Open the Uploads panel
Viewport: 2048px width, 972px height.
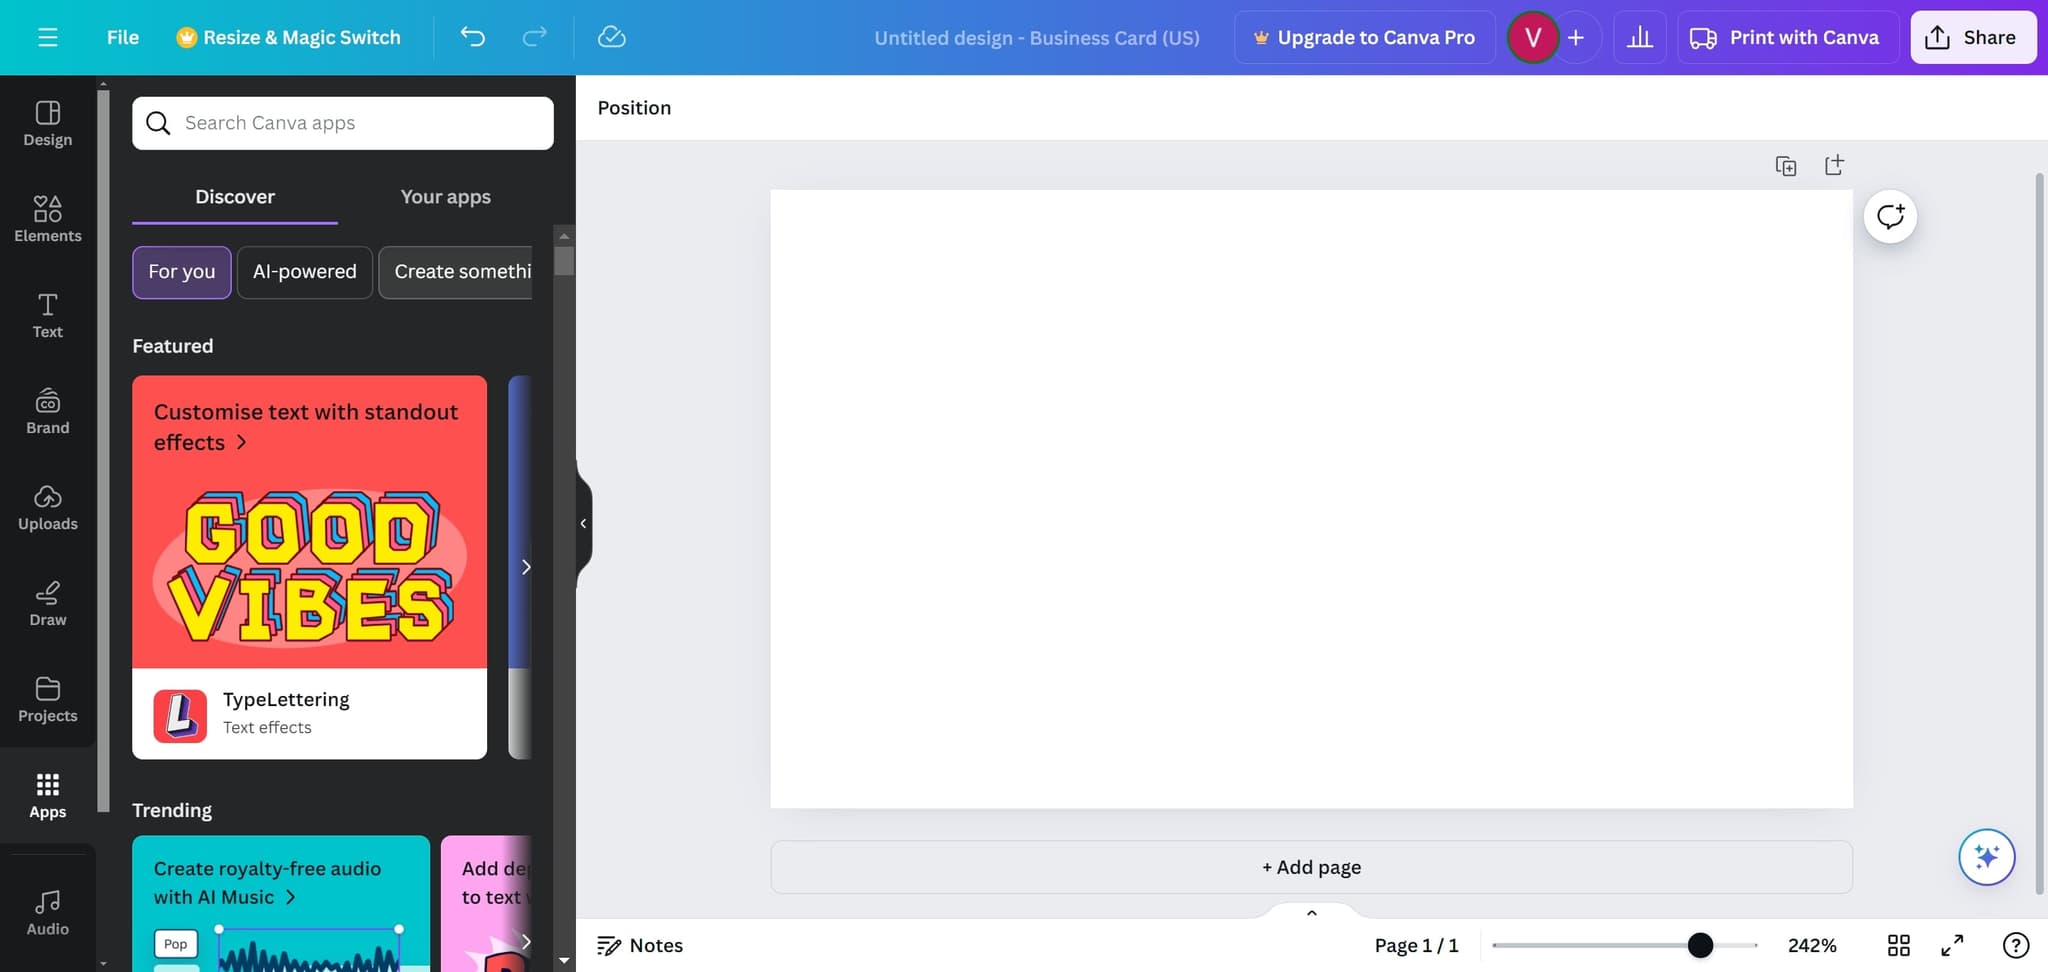tap(47, 508)
